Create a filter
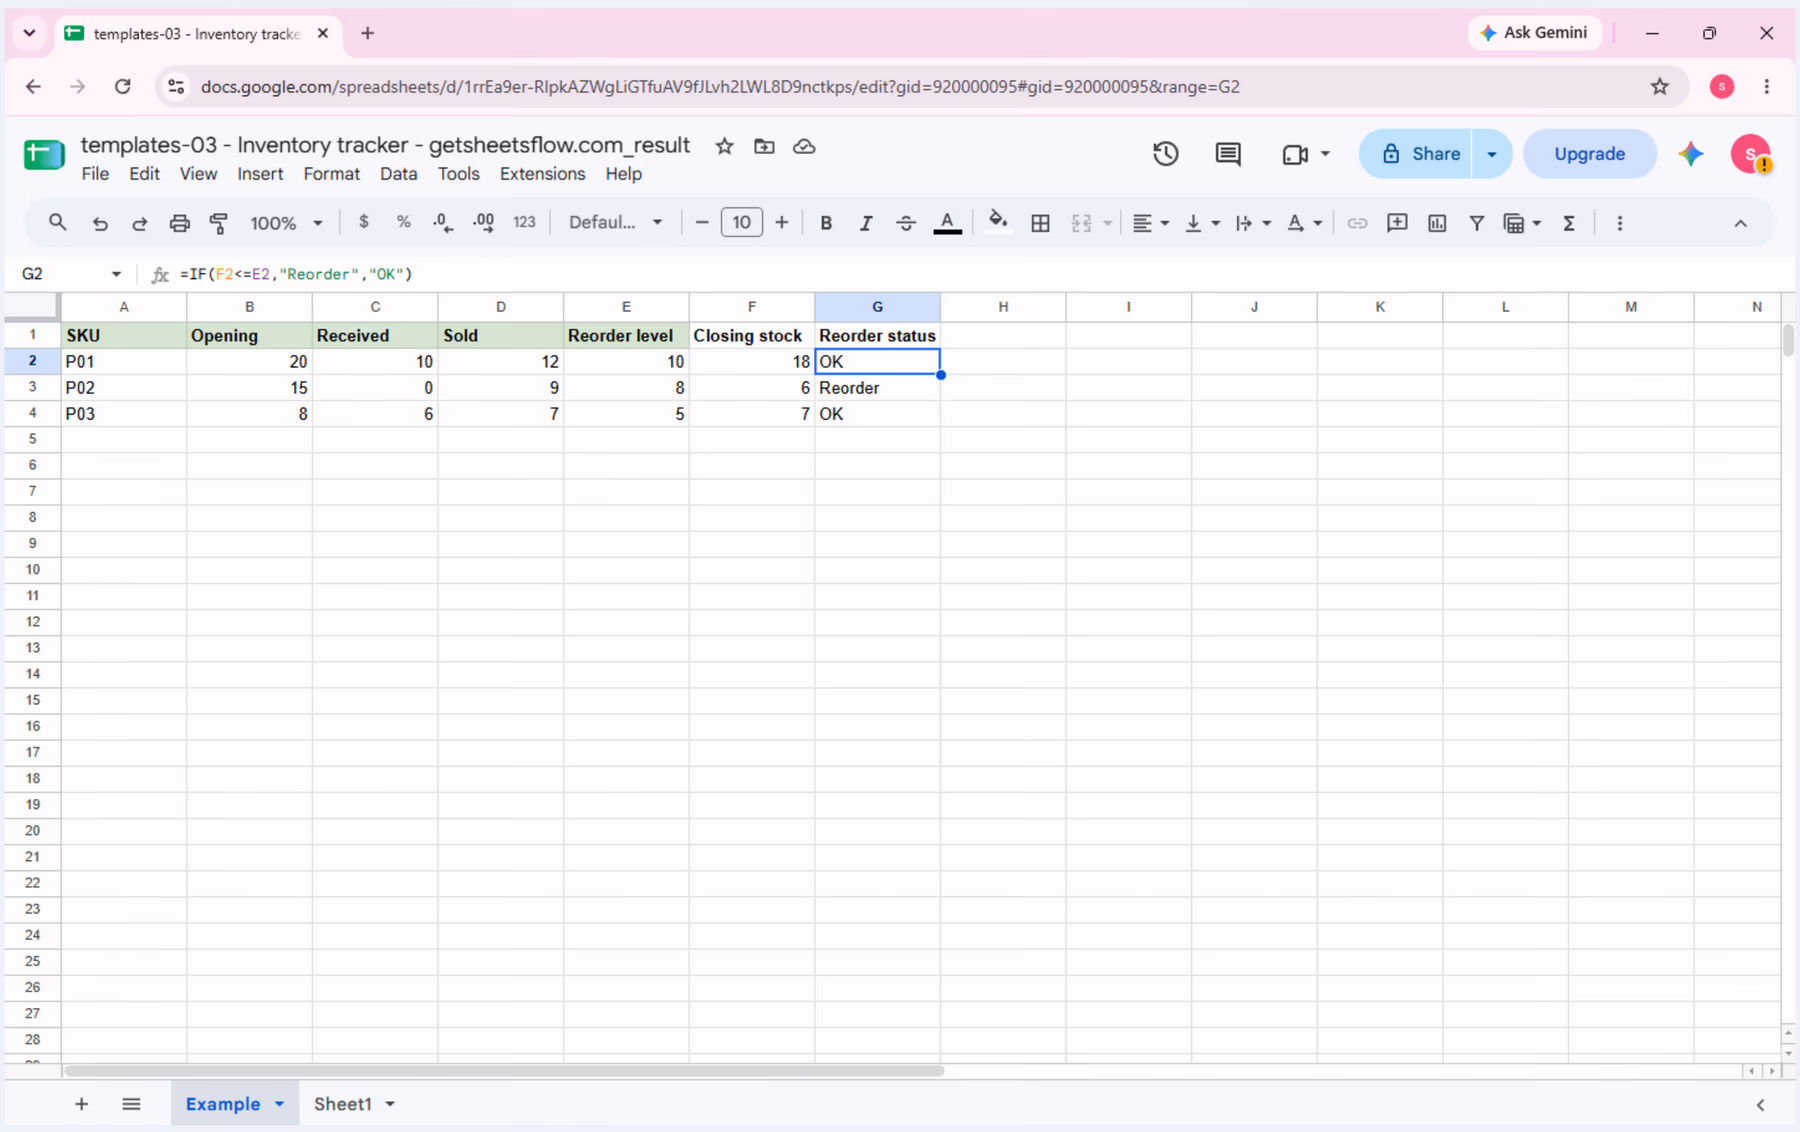Image resolution: width=1800 pixels, height=1132 pixels. [x=1476, y=223]
